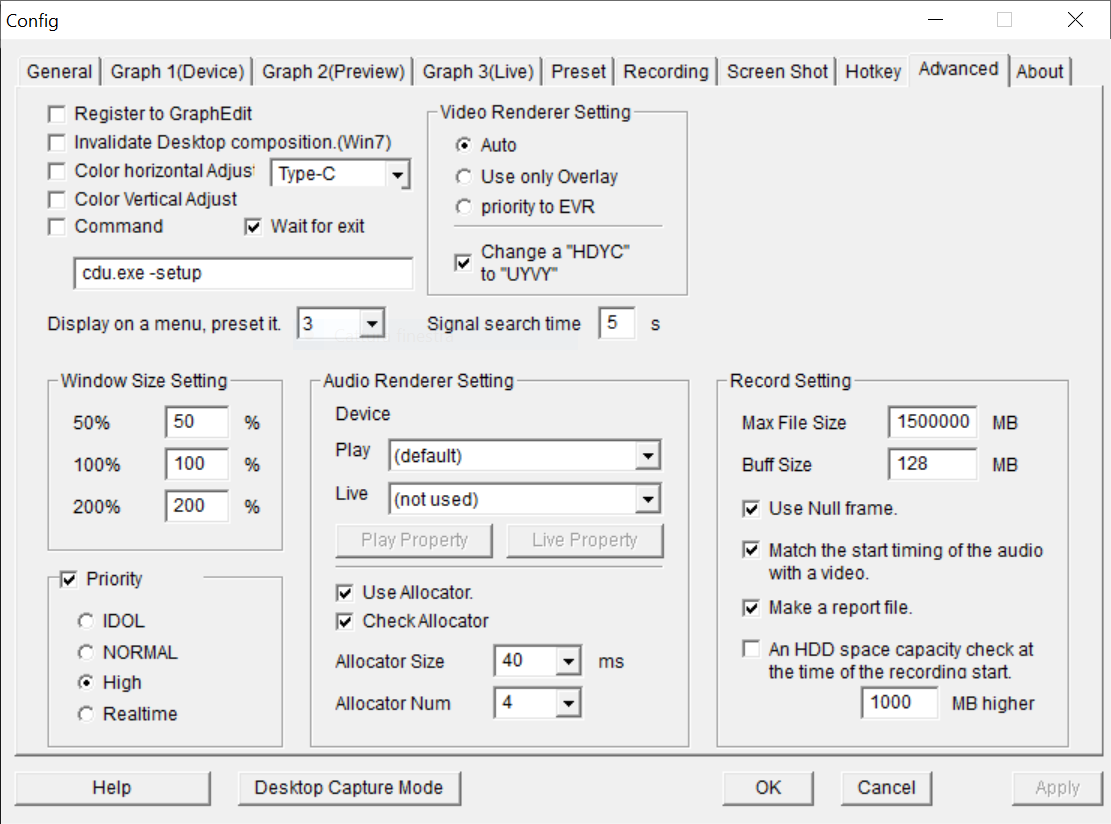Switch to the Recording tab
Viewport: 1111px width, 824px height.
665,71
